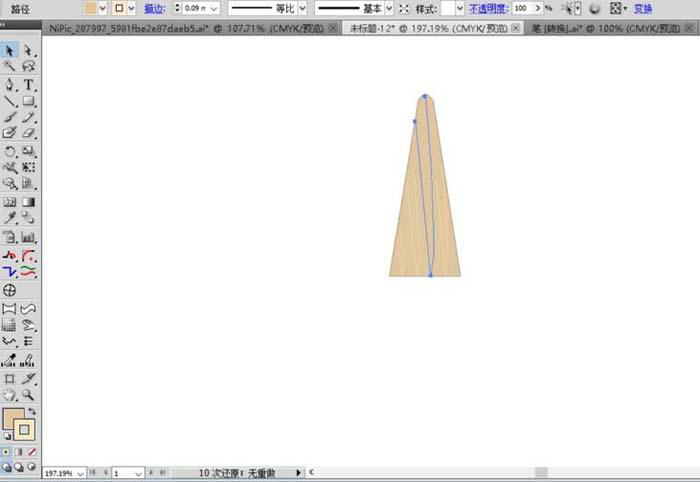The width and height of the screenshot is (700, 482).
Task: Open the 变换 transform panel link
Action: (643, 8)
